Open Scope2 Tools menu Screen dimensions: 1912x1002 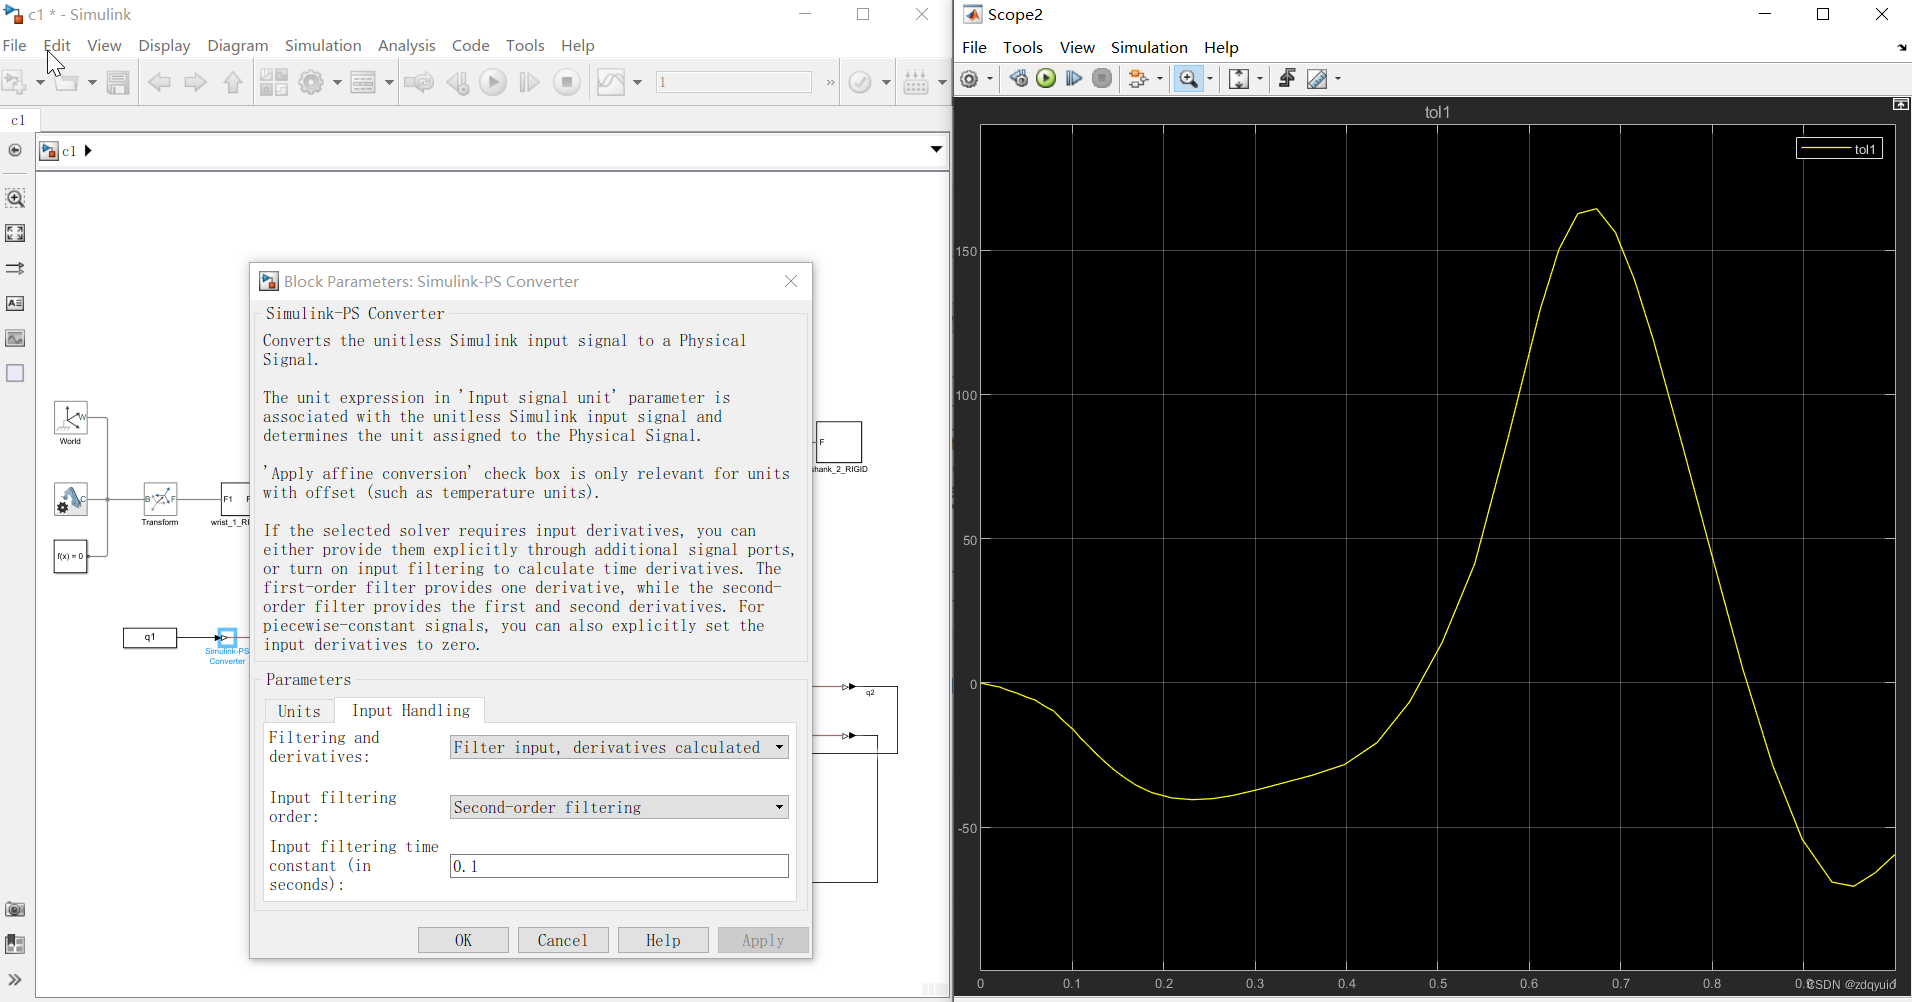[1023, 47]
